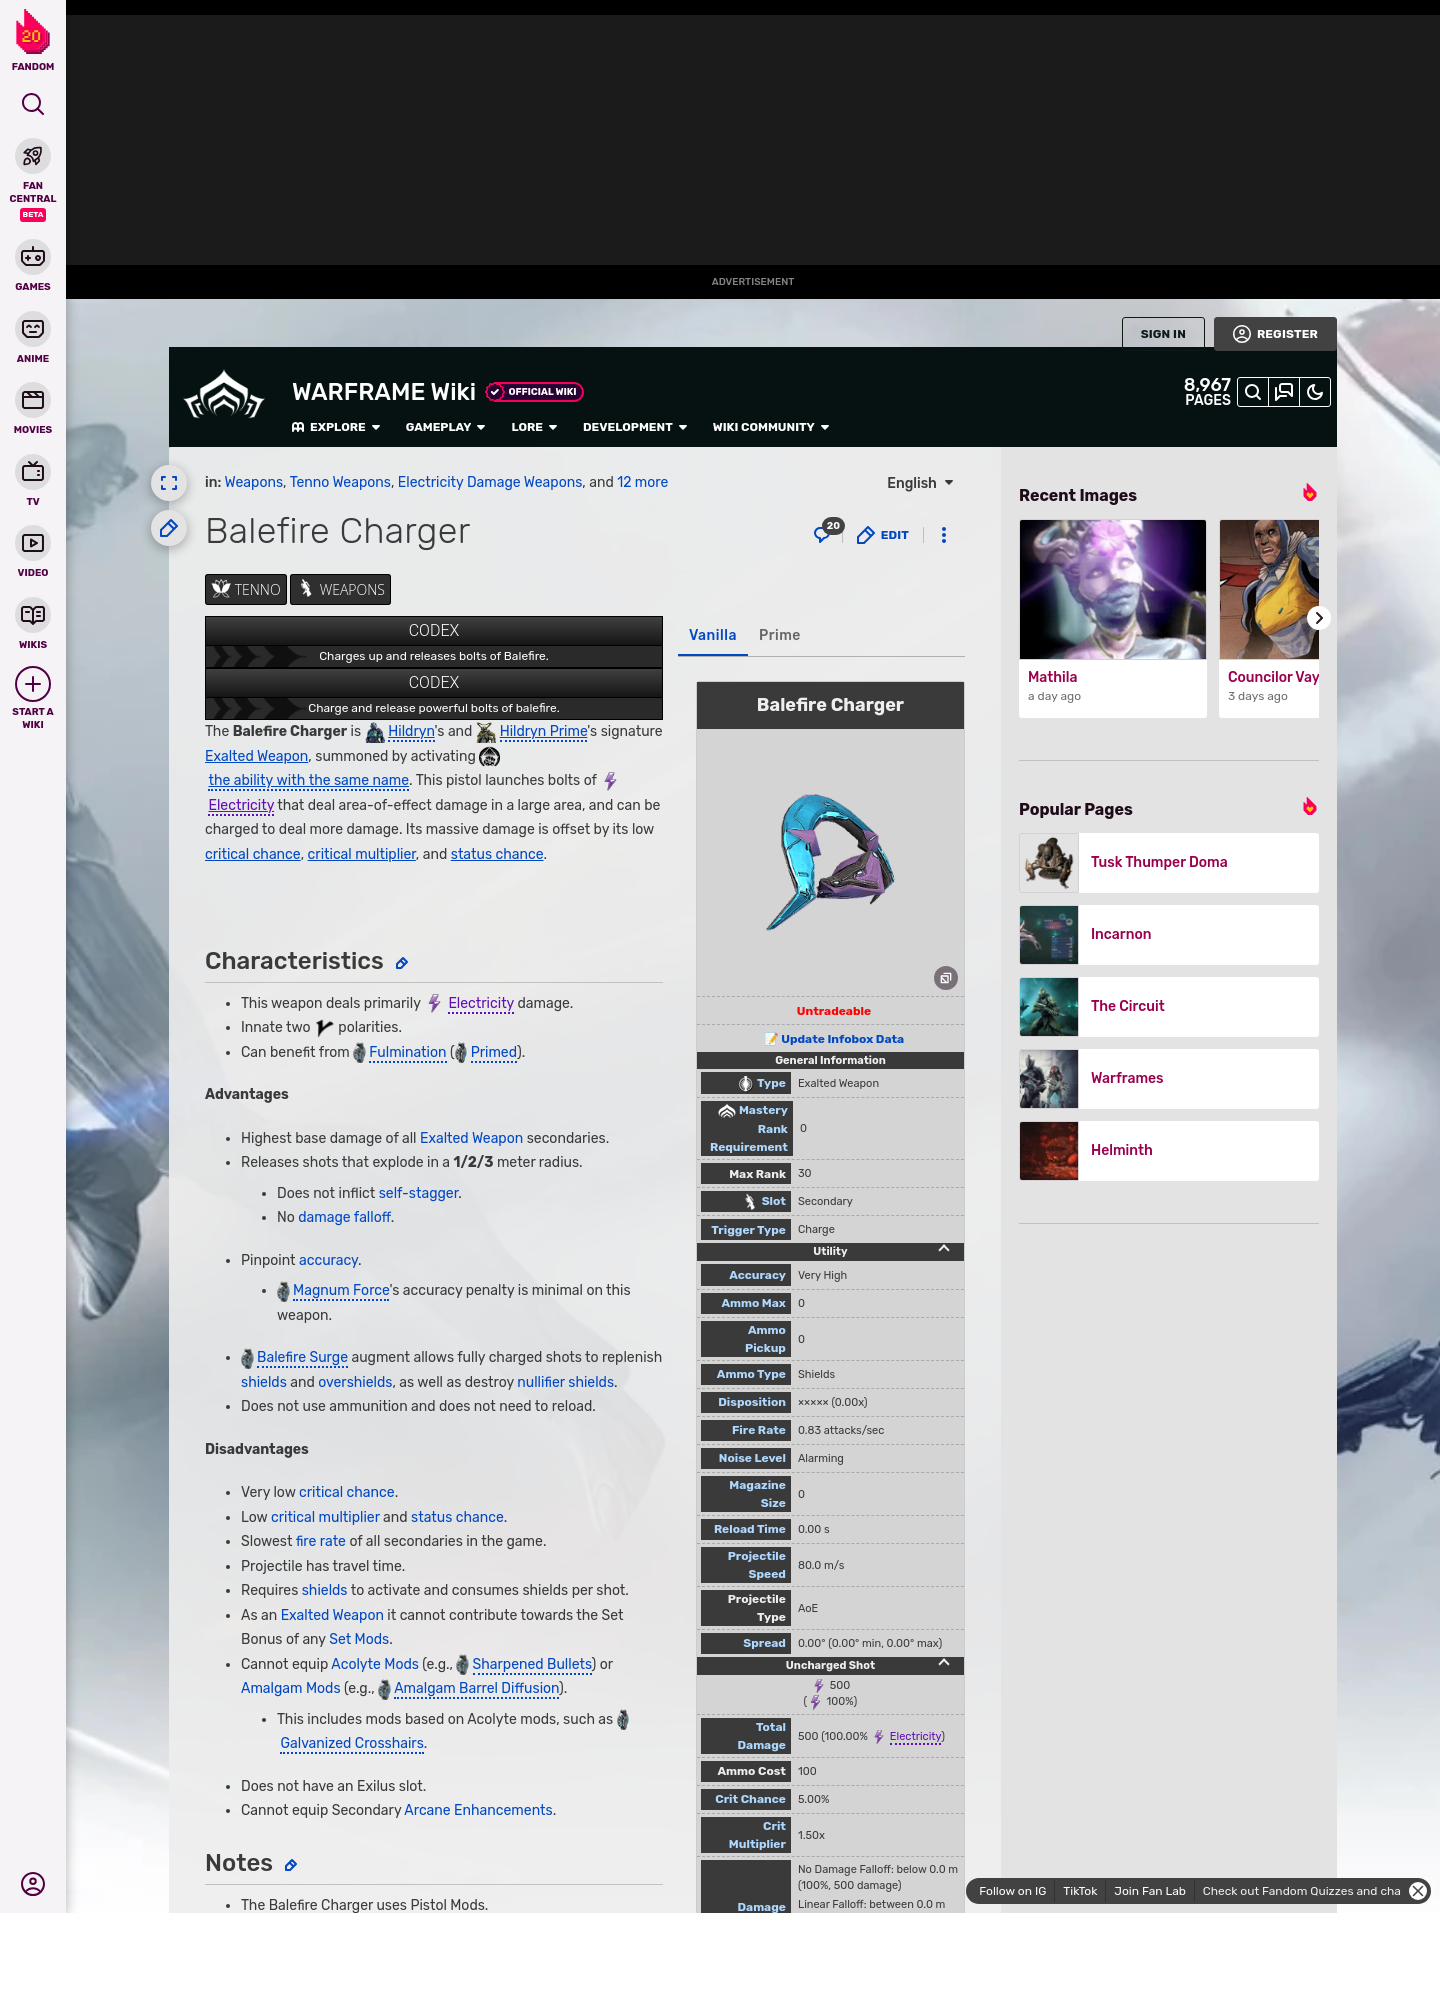Open wiki search magnifier in header
The height and width of the screenshot is (2000, 1440).
tap(1252, 392)
